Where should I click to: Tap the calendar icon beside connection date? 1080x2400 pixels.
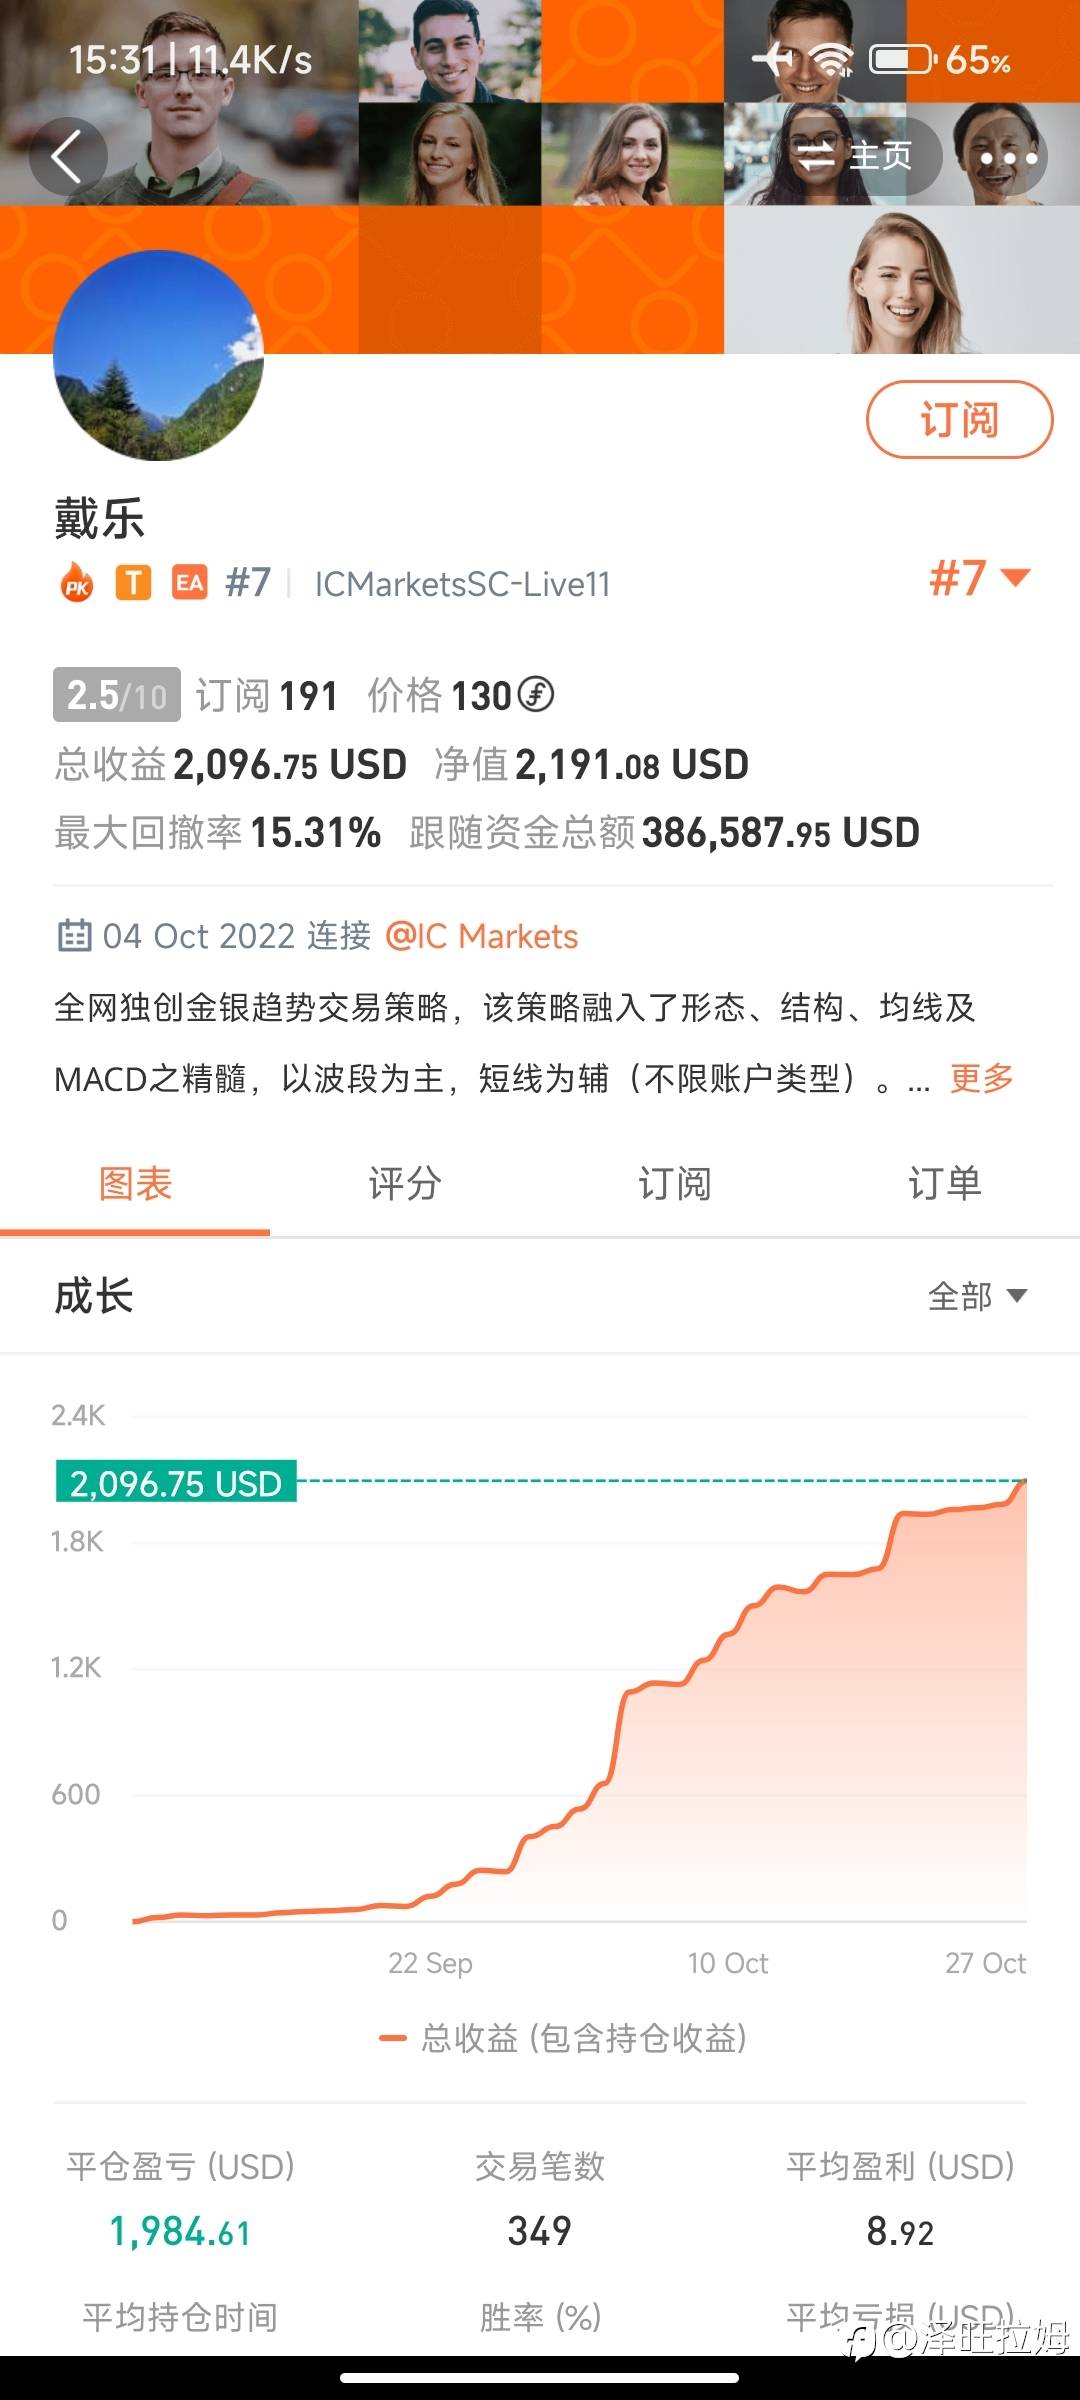point(74,936)
